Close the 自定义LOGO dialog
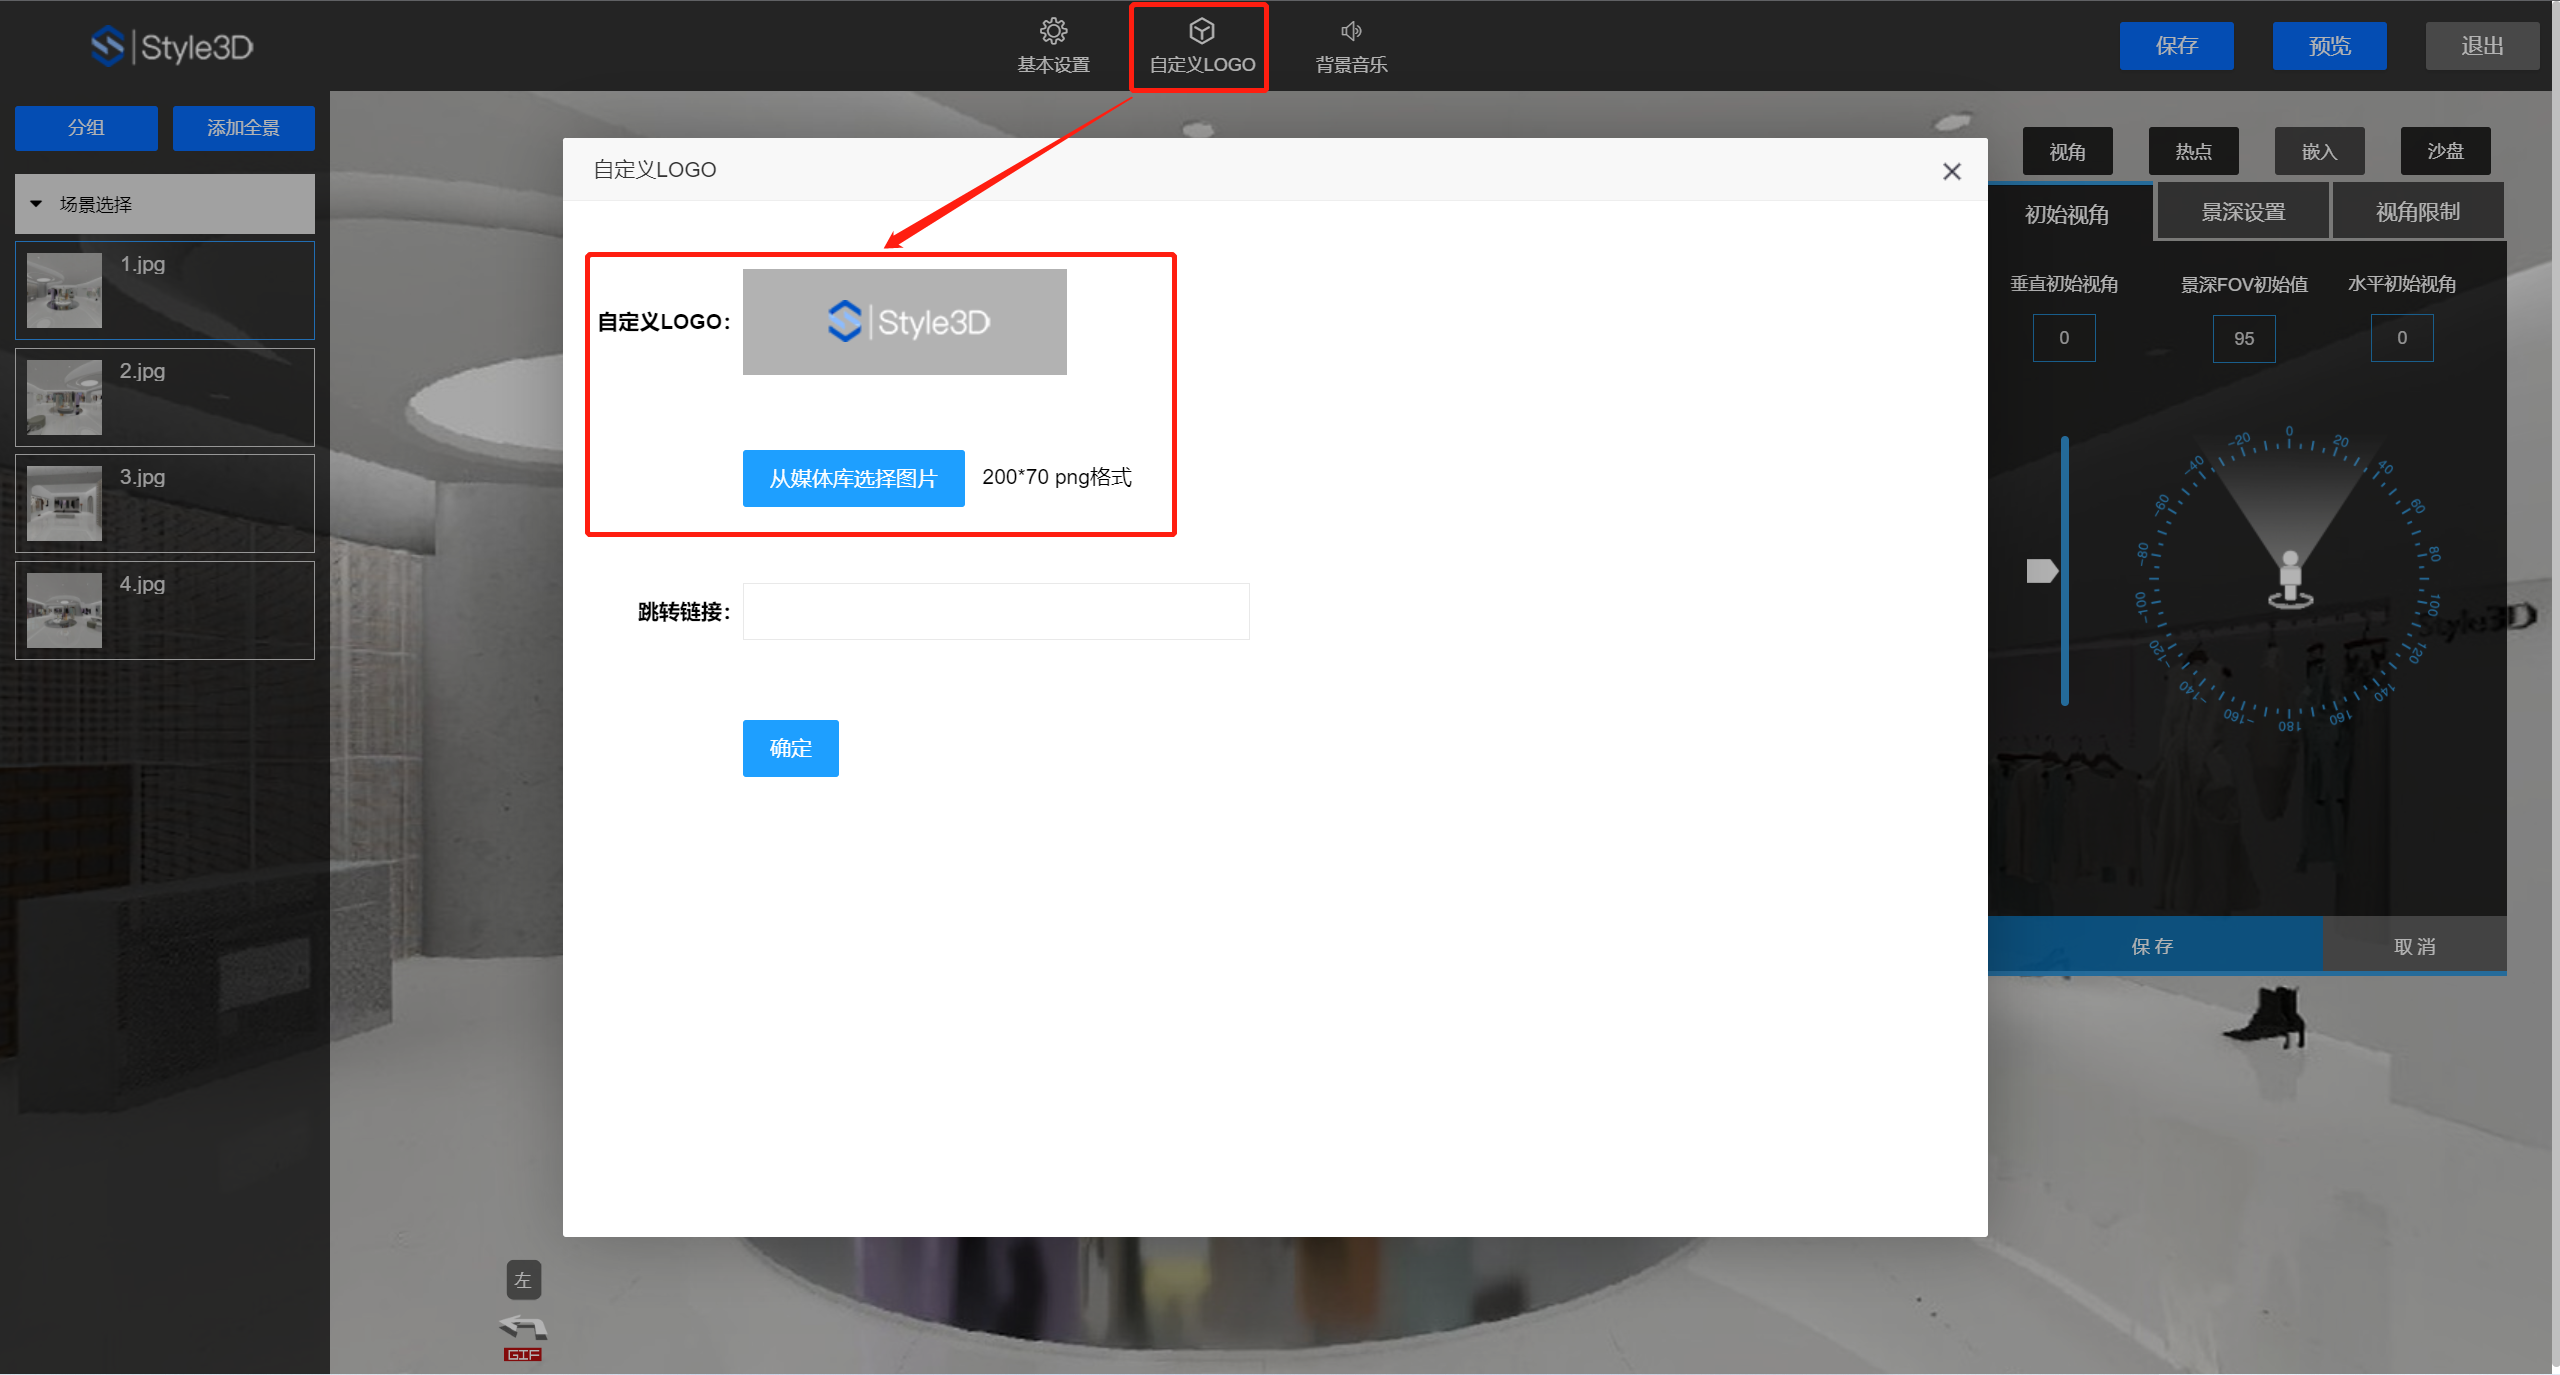This screenshot has width=2560, height=1375. coord(1951,171)
